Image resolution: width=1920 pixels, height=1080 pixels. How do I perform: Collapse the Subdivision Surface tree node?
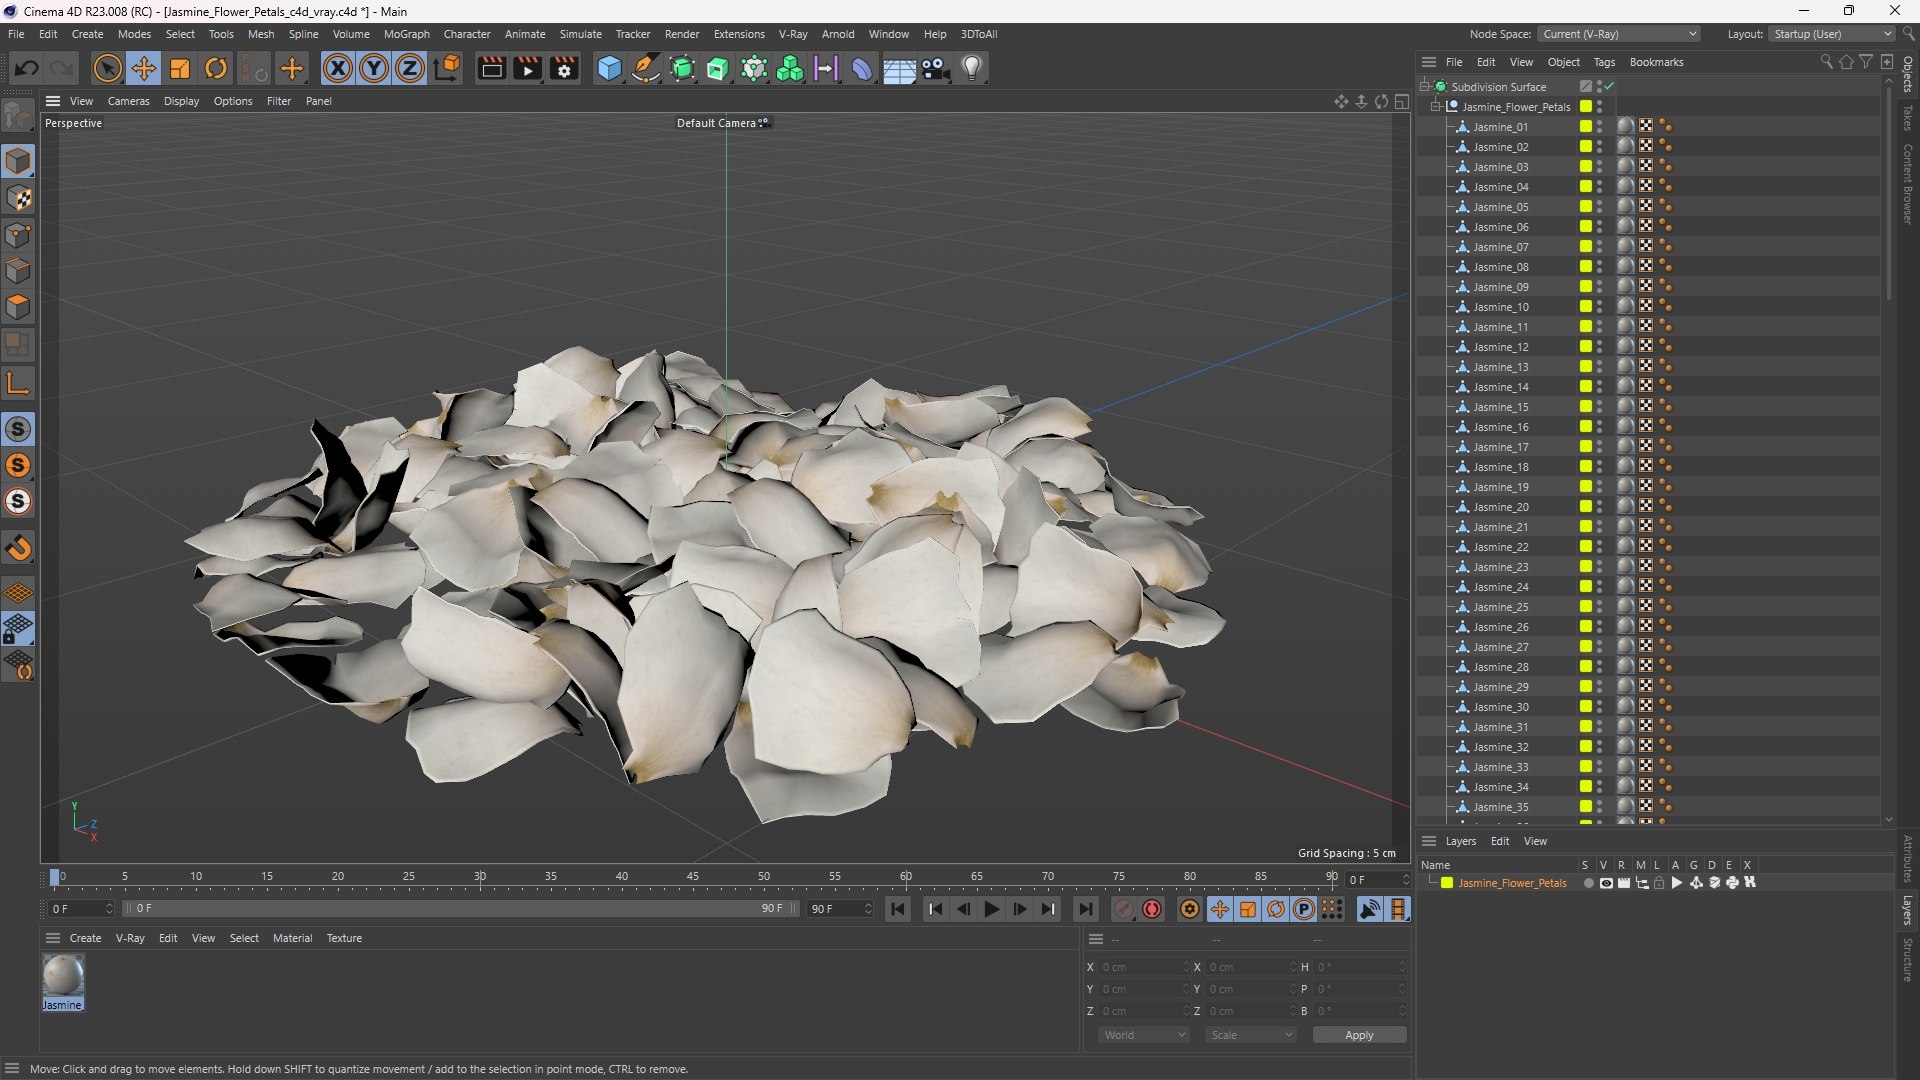1424,86
